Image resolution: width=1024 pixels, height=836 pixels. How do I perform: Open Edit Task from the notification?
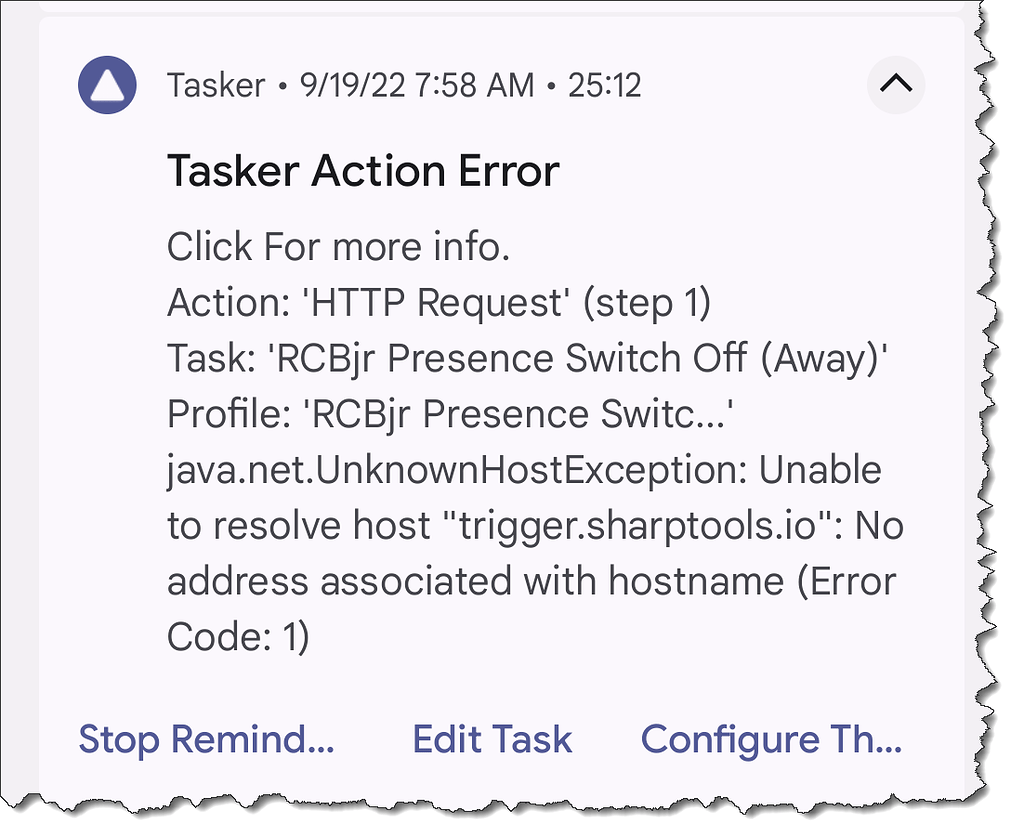pos(492,740)
